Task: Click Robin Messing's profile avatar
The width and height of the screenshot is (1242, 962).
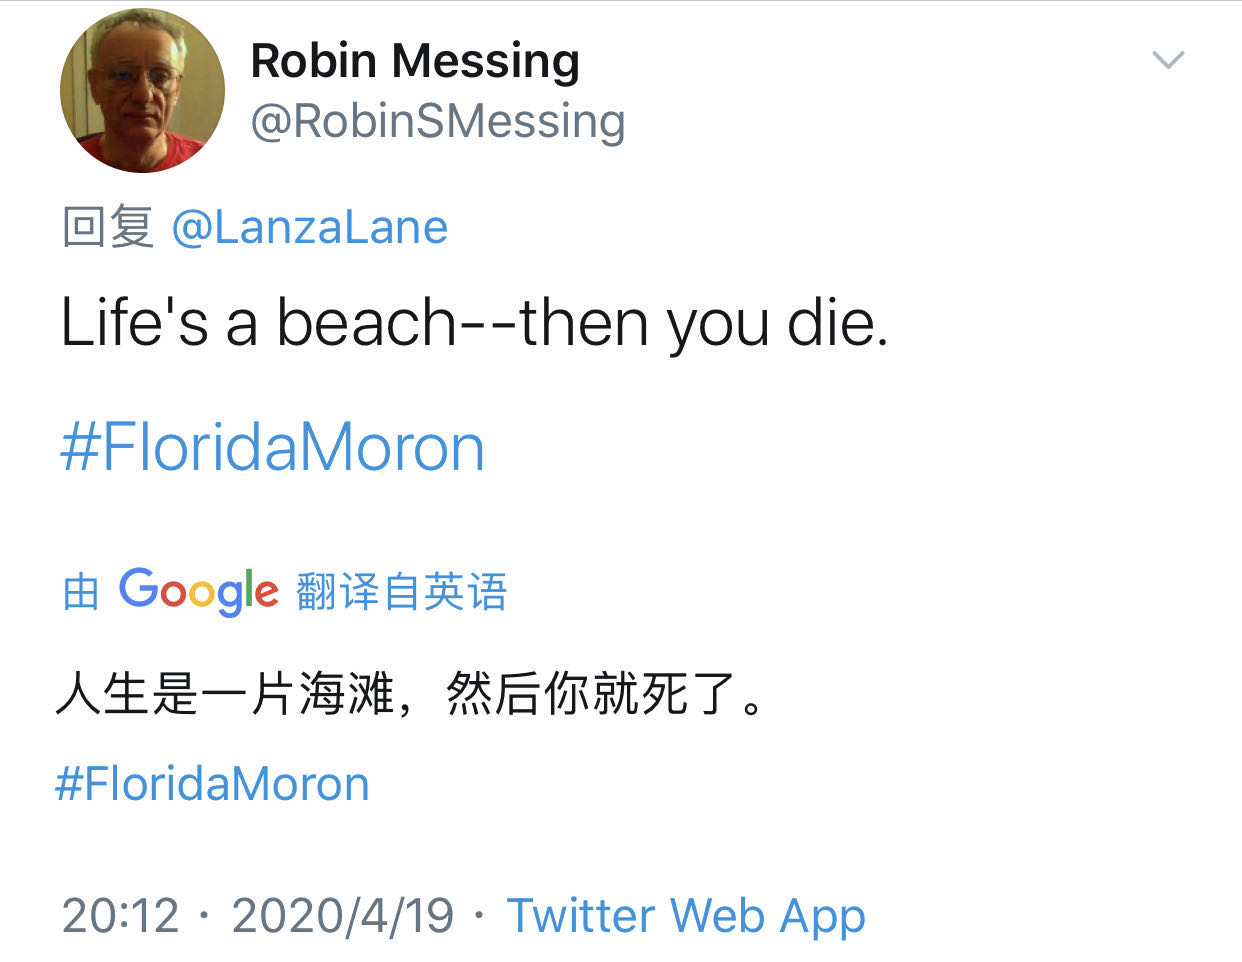Action: pyautogui.click(x=142, y=90)
